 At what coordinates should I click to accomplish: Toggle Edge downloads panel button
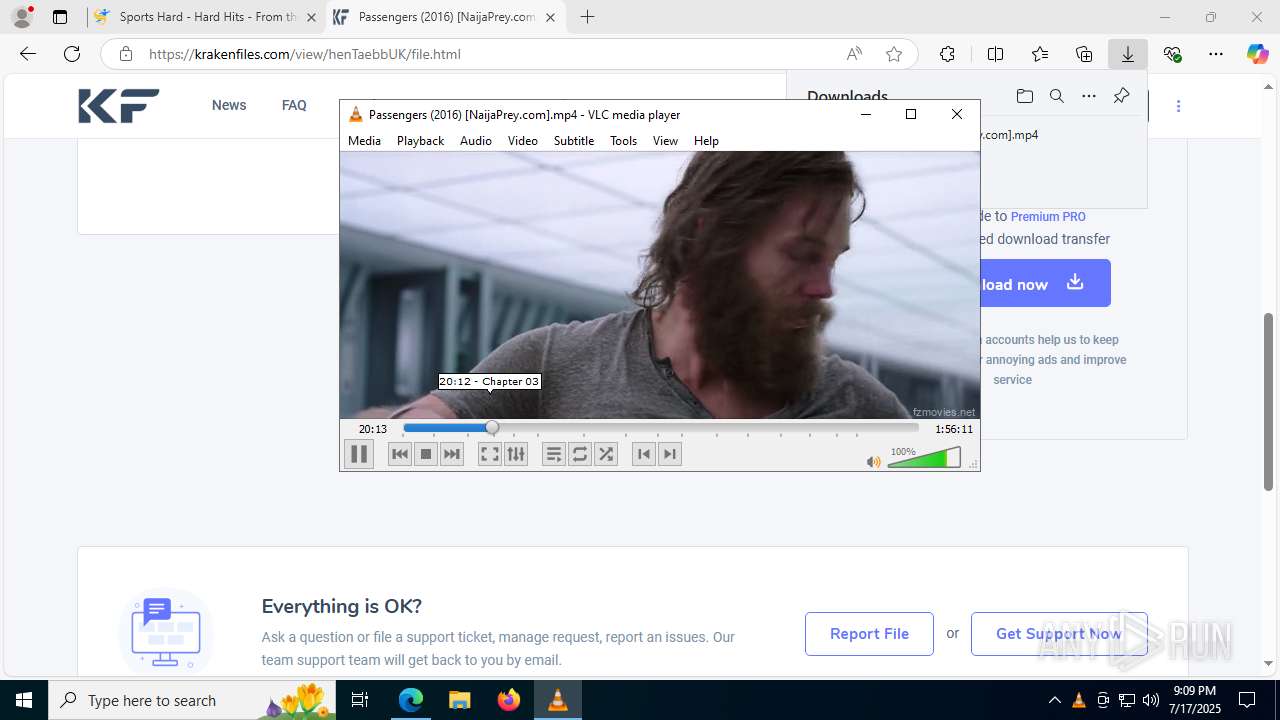tap(1128, 54)
